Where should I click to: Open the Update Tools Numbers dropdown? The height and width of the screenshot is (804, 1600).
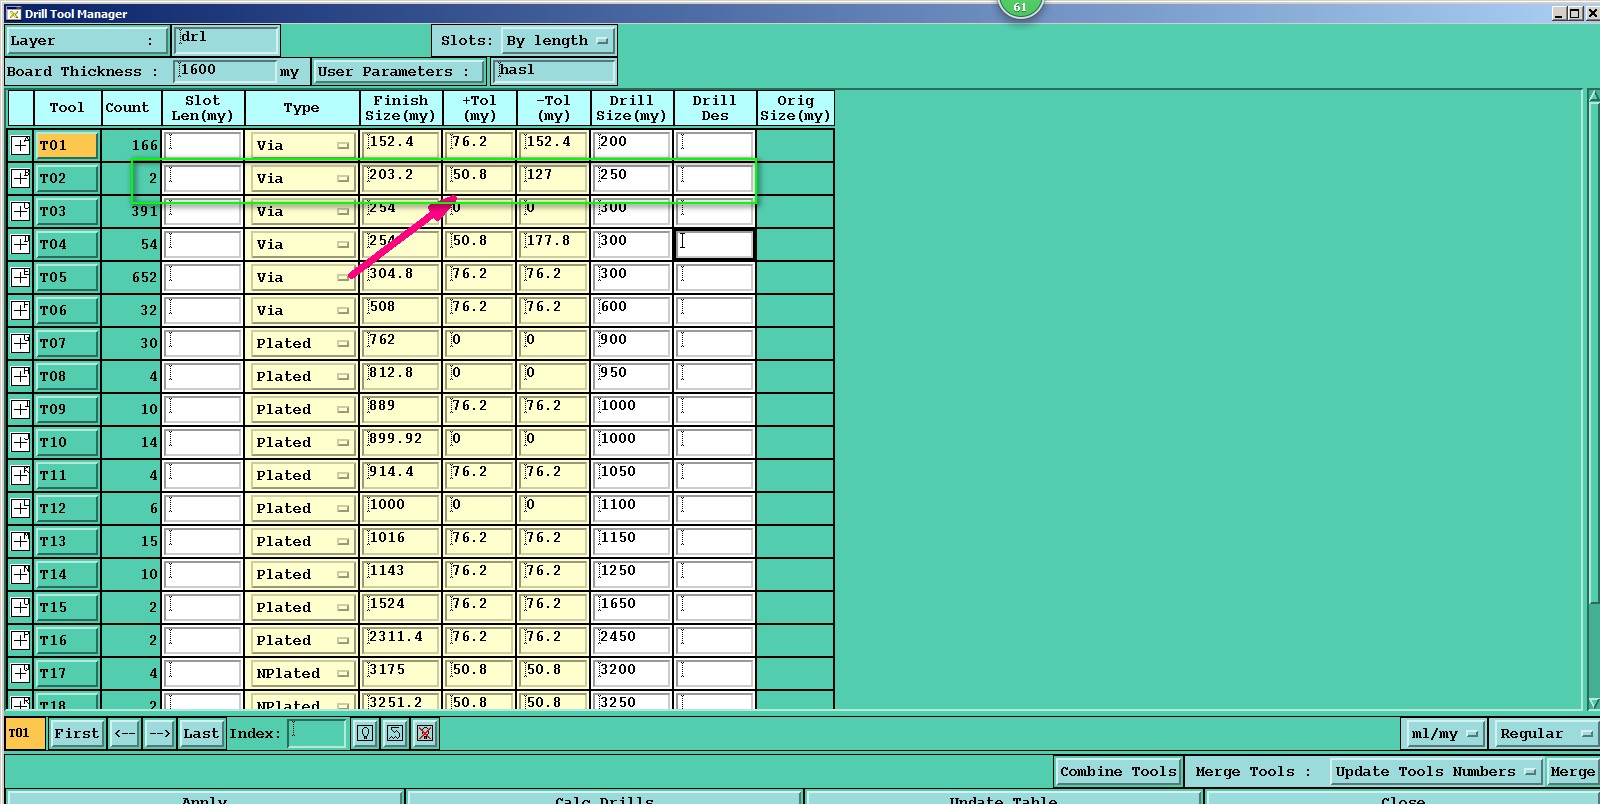[1435, 771]
